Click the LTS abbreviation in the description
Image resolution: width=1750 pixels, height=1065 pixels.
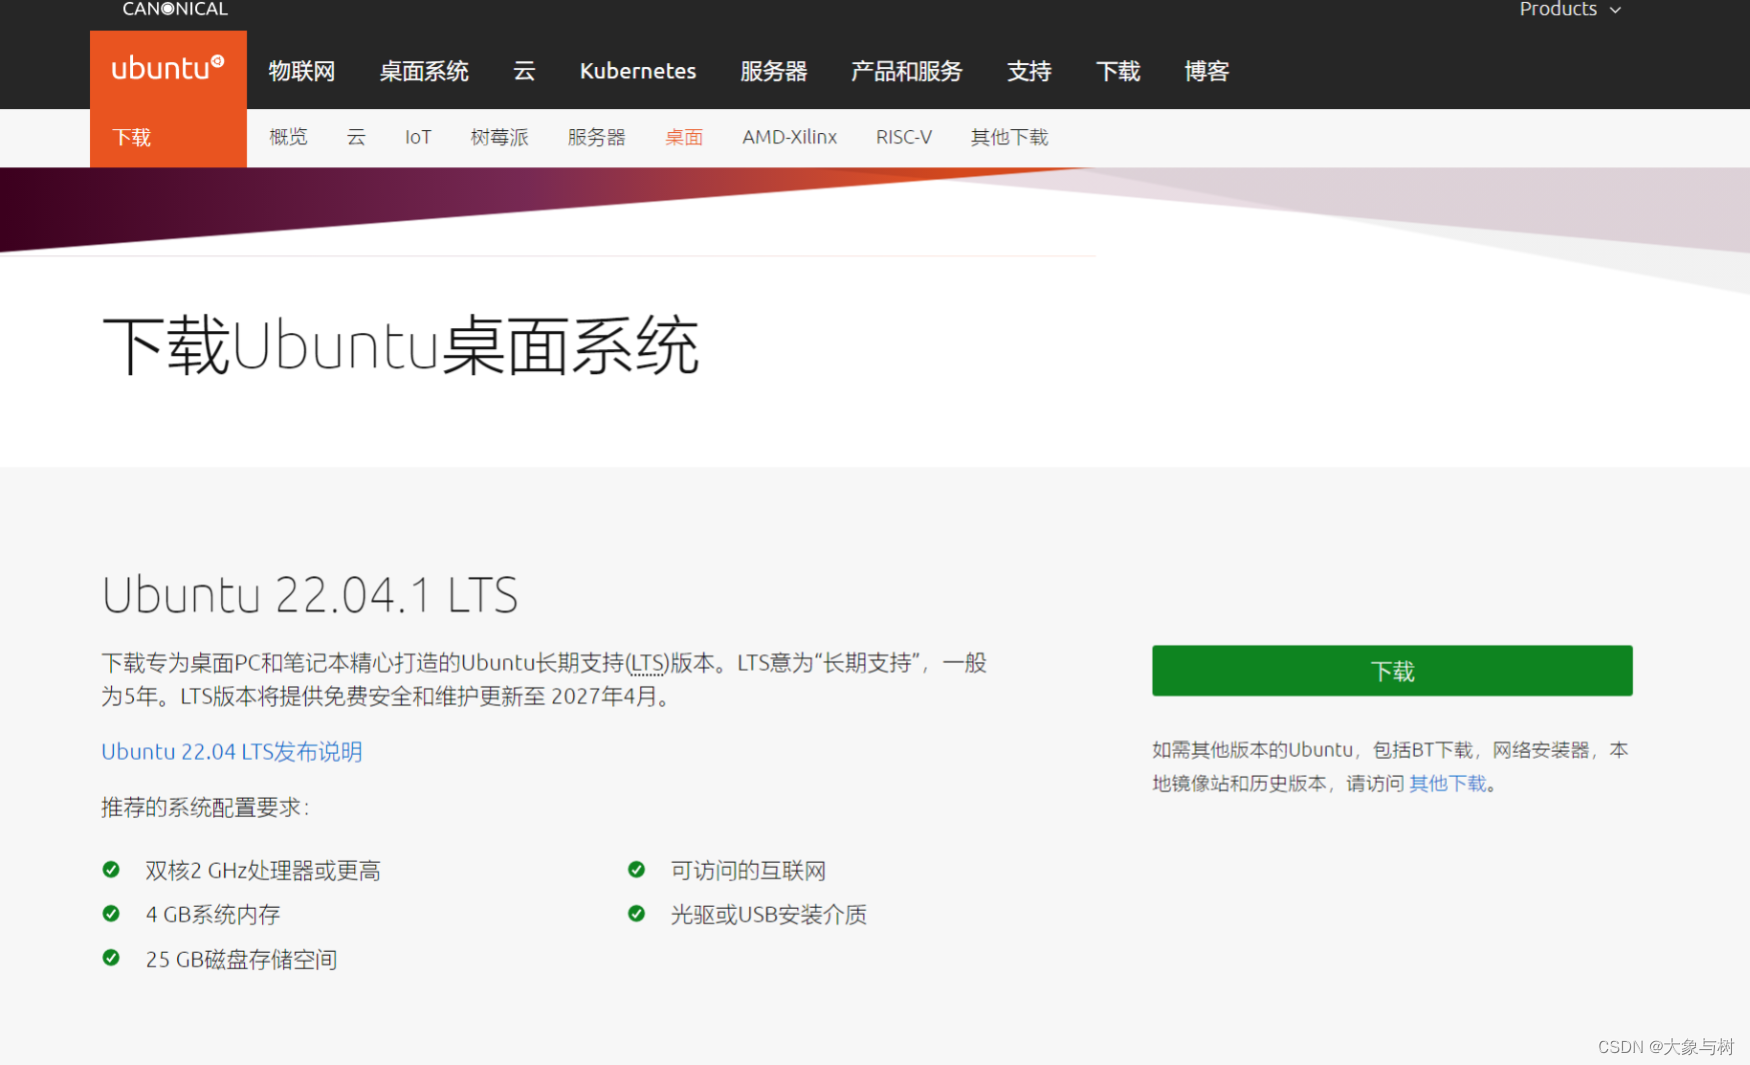tap(648, 663)
